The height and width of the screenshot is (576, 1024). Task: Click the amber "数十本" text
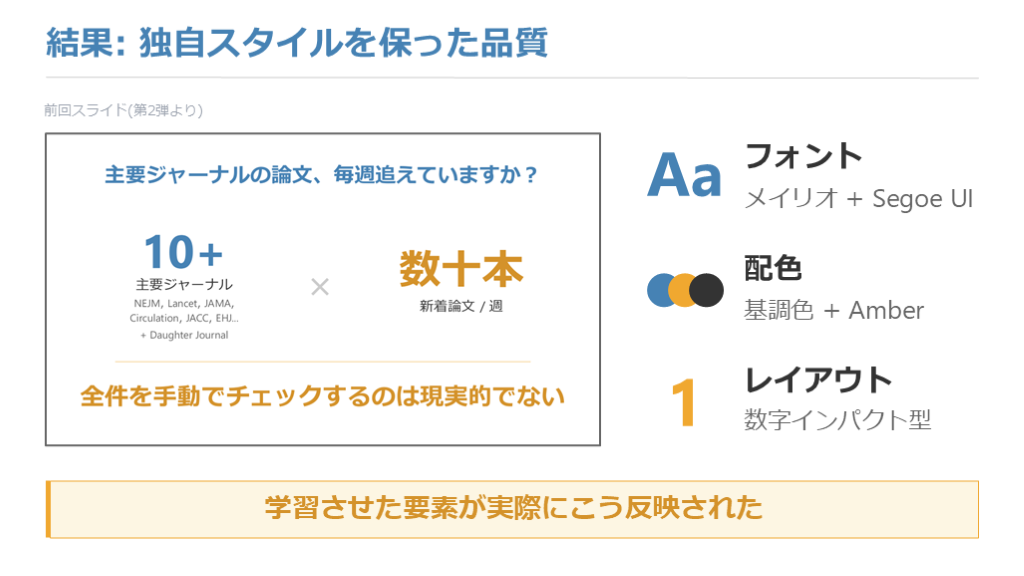tap(461, 268)
